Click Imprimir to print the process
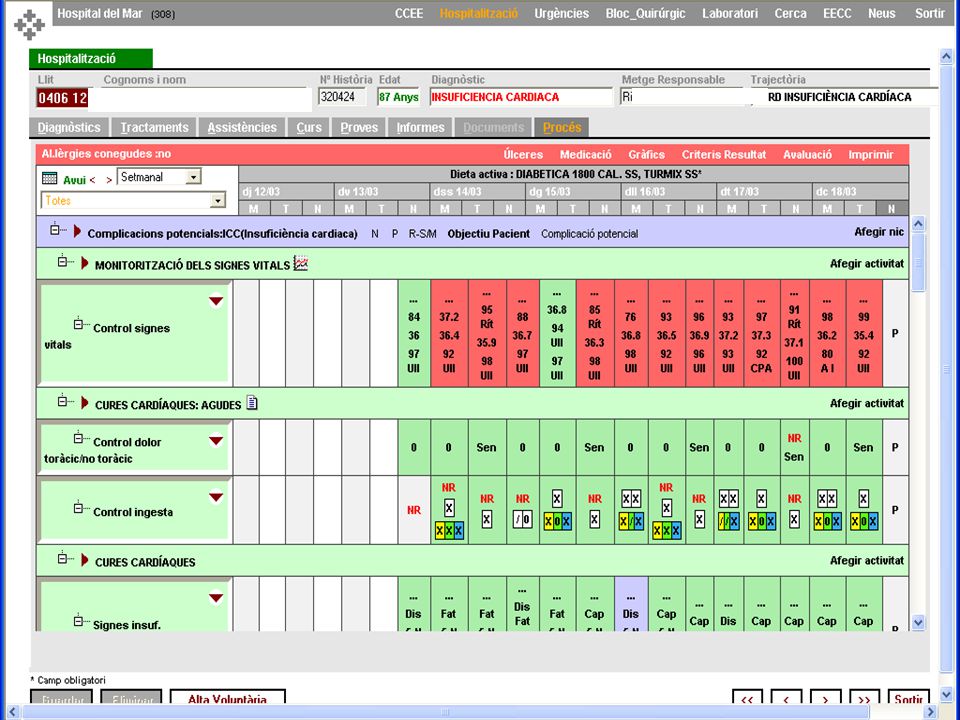The image size is (960, 720). [x=871, y=155]
